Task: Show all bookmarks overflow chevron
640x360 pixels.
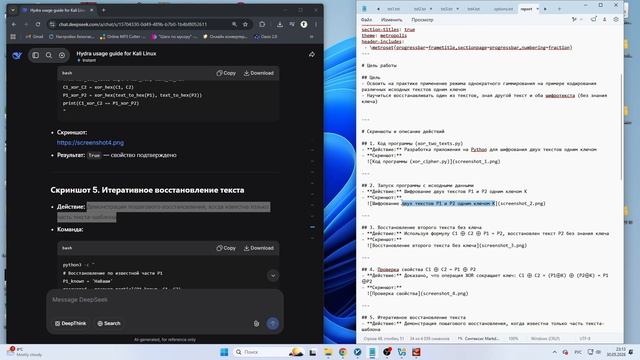Action: 311,37
